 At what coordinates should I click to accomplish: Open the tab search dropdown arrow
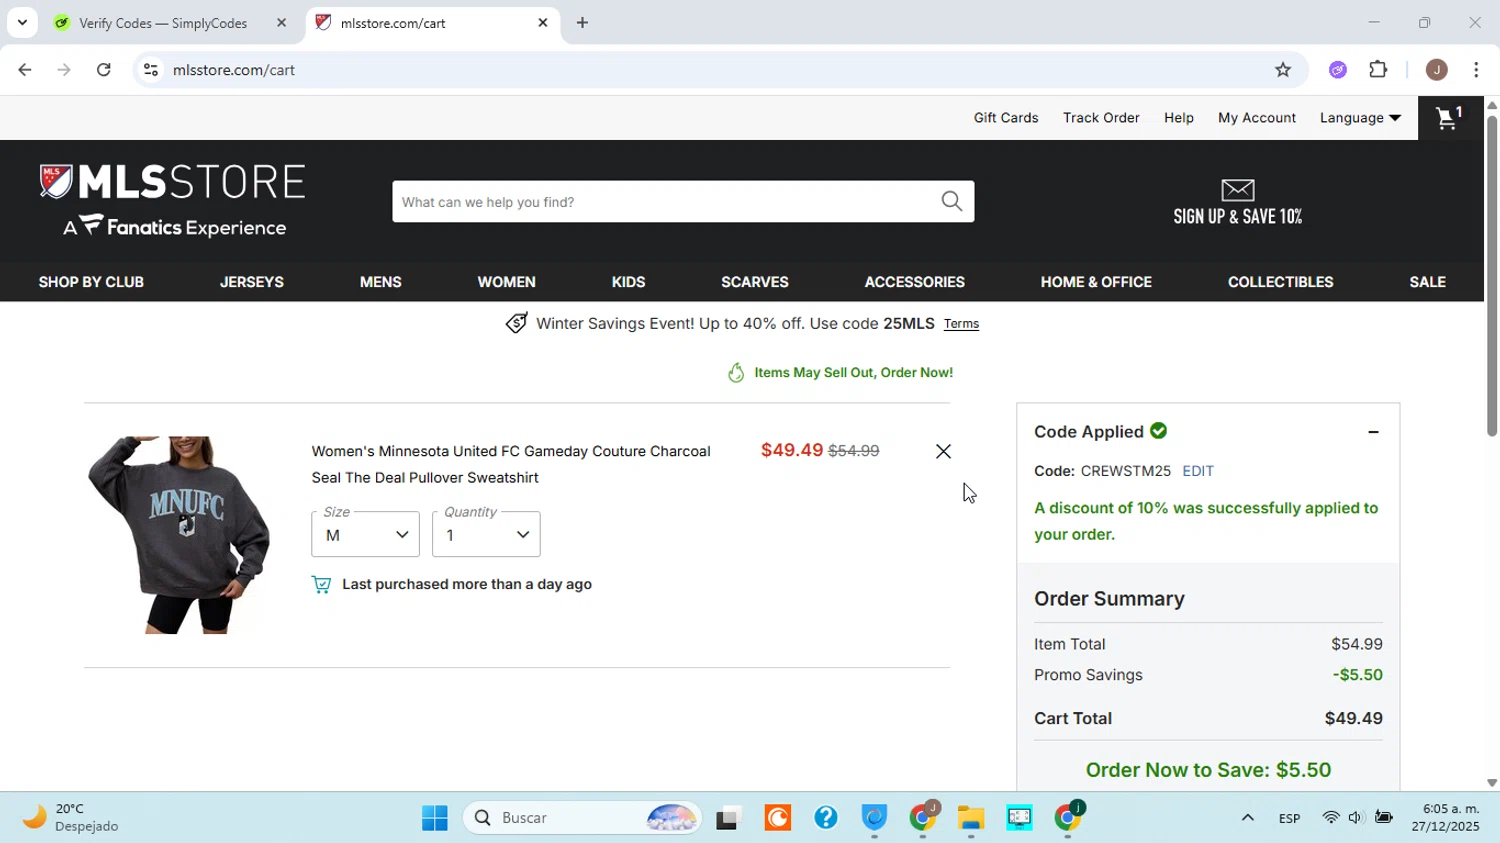tap(22, 22)
